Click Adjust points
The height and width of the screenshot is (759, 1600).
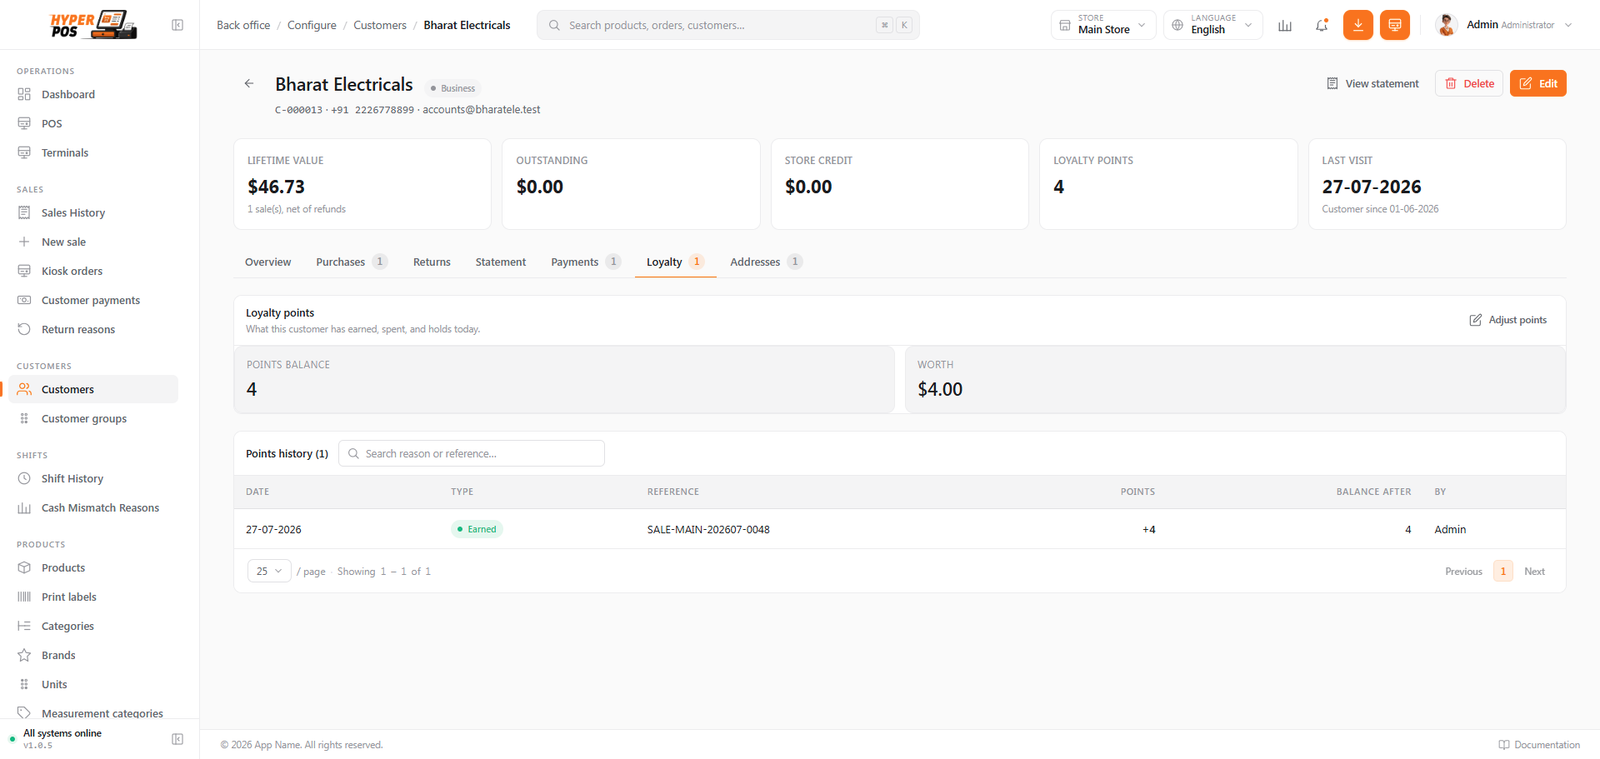click(1508, 320)
